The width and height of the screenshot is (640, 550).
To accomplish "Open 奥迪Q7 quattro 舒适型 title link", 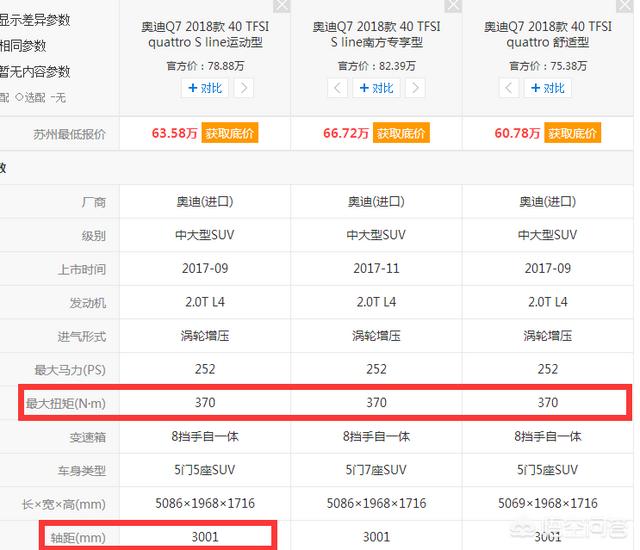I will click(x=548, y=34).
